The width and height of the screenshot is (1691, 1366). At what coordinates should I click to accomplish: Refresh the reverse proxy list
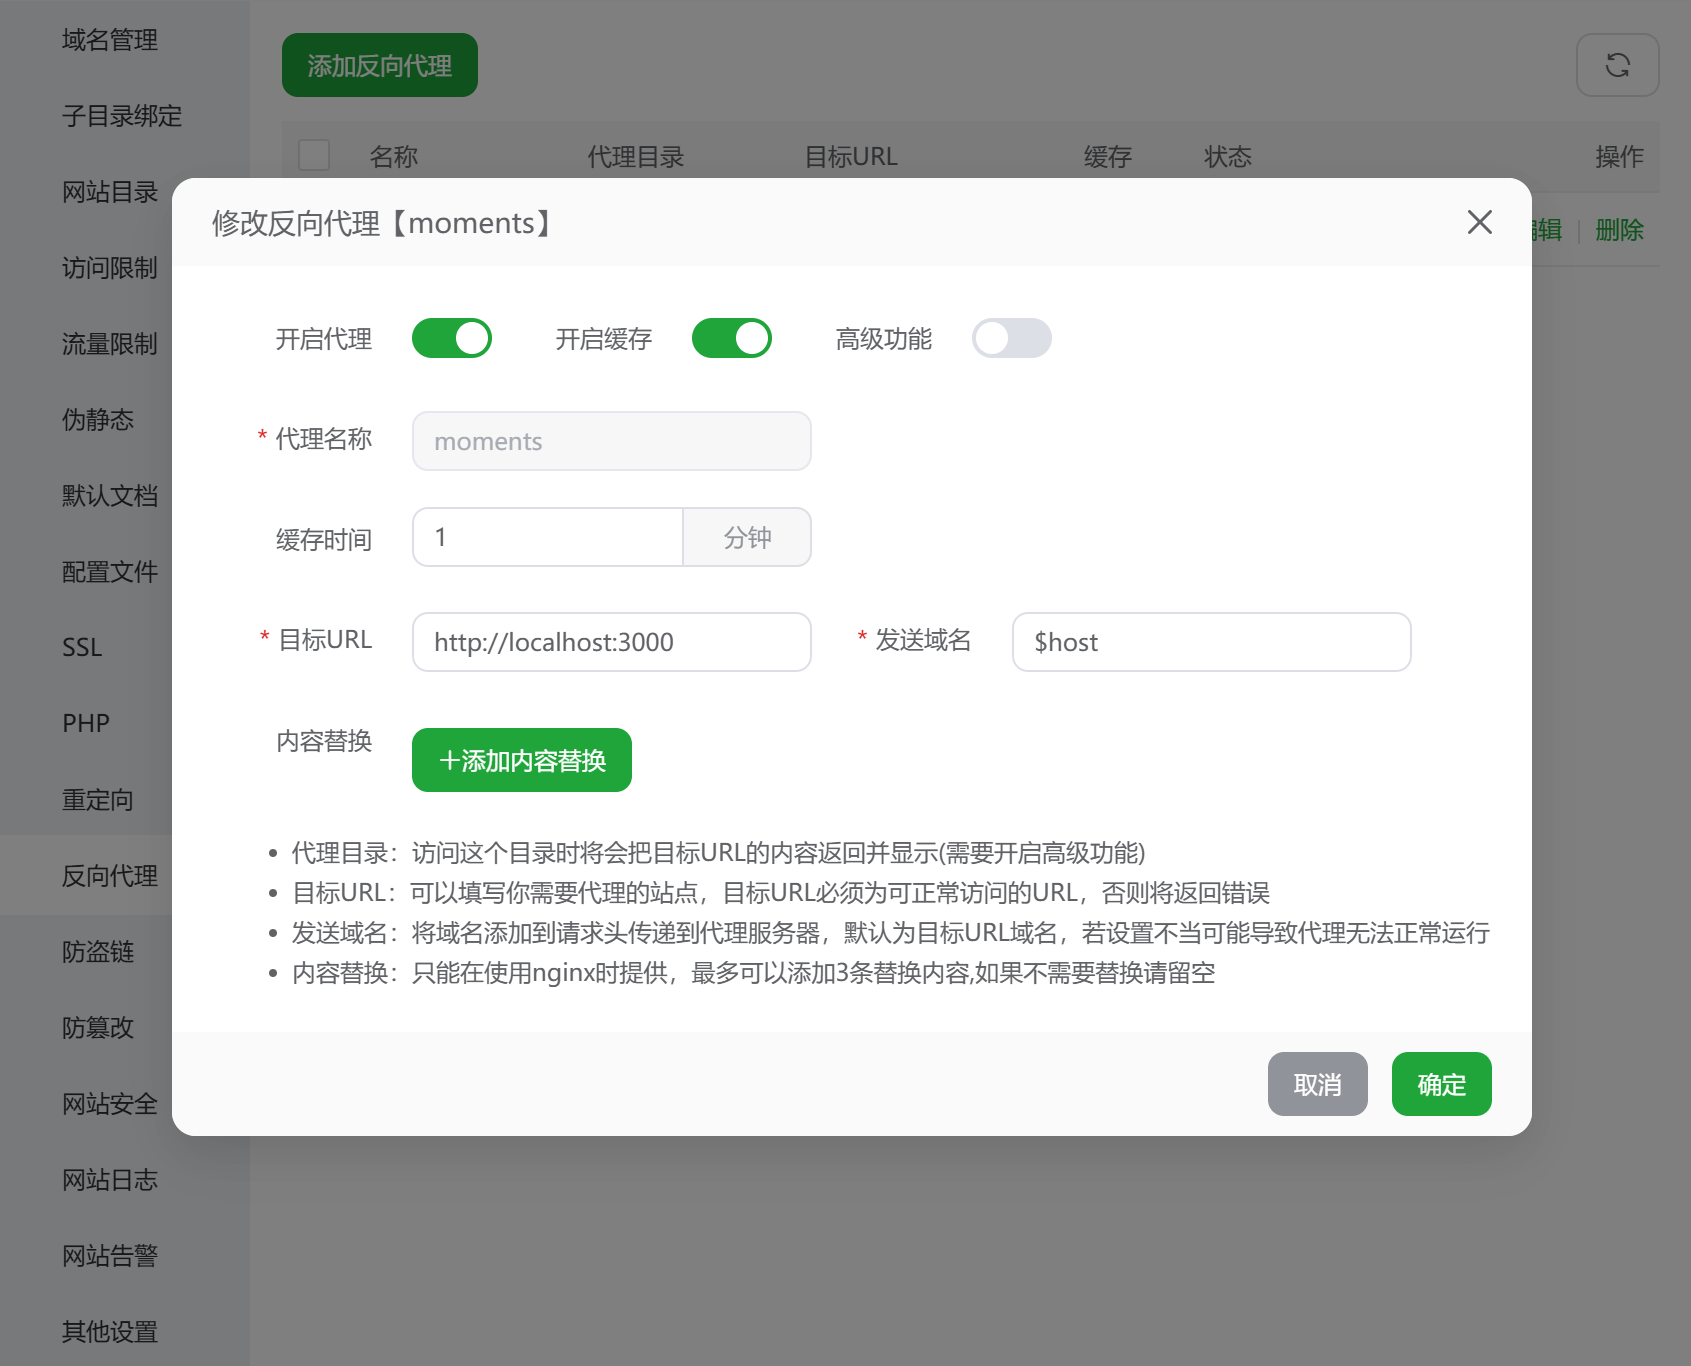pyautogui.click(x=1617, y=64)
